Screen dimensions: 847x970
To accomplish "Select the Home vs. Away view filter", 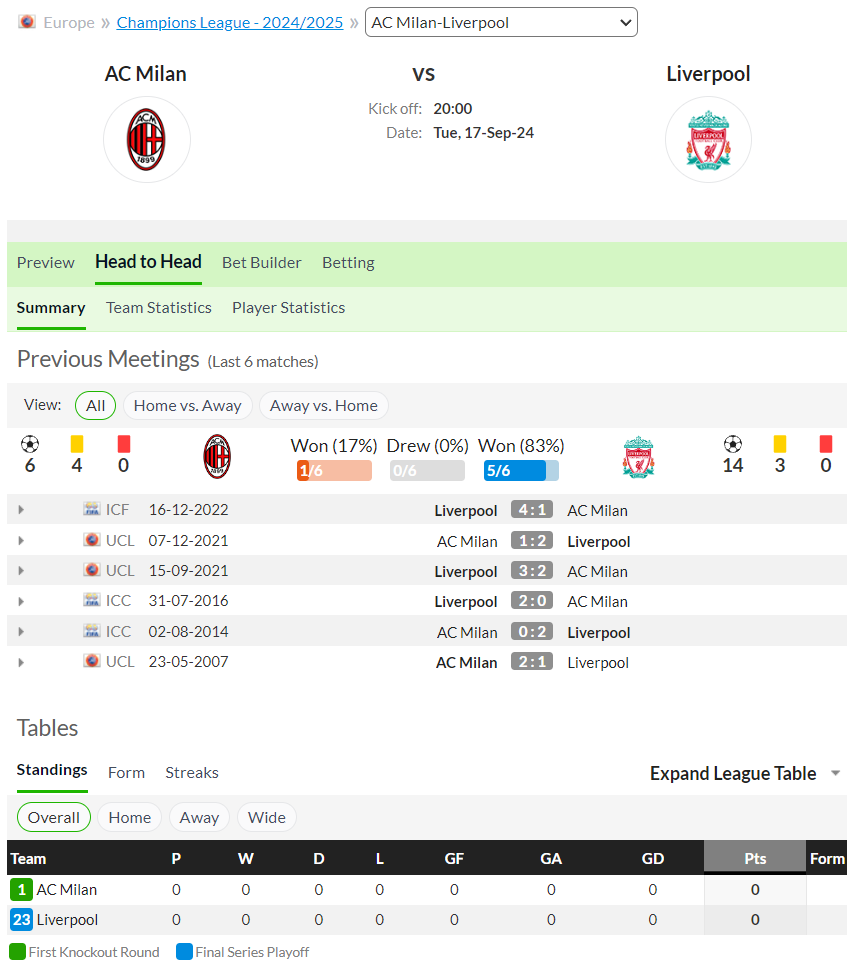I will coord(187,406).
